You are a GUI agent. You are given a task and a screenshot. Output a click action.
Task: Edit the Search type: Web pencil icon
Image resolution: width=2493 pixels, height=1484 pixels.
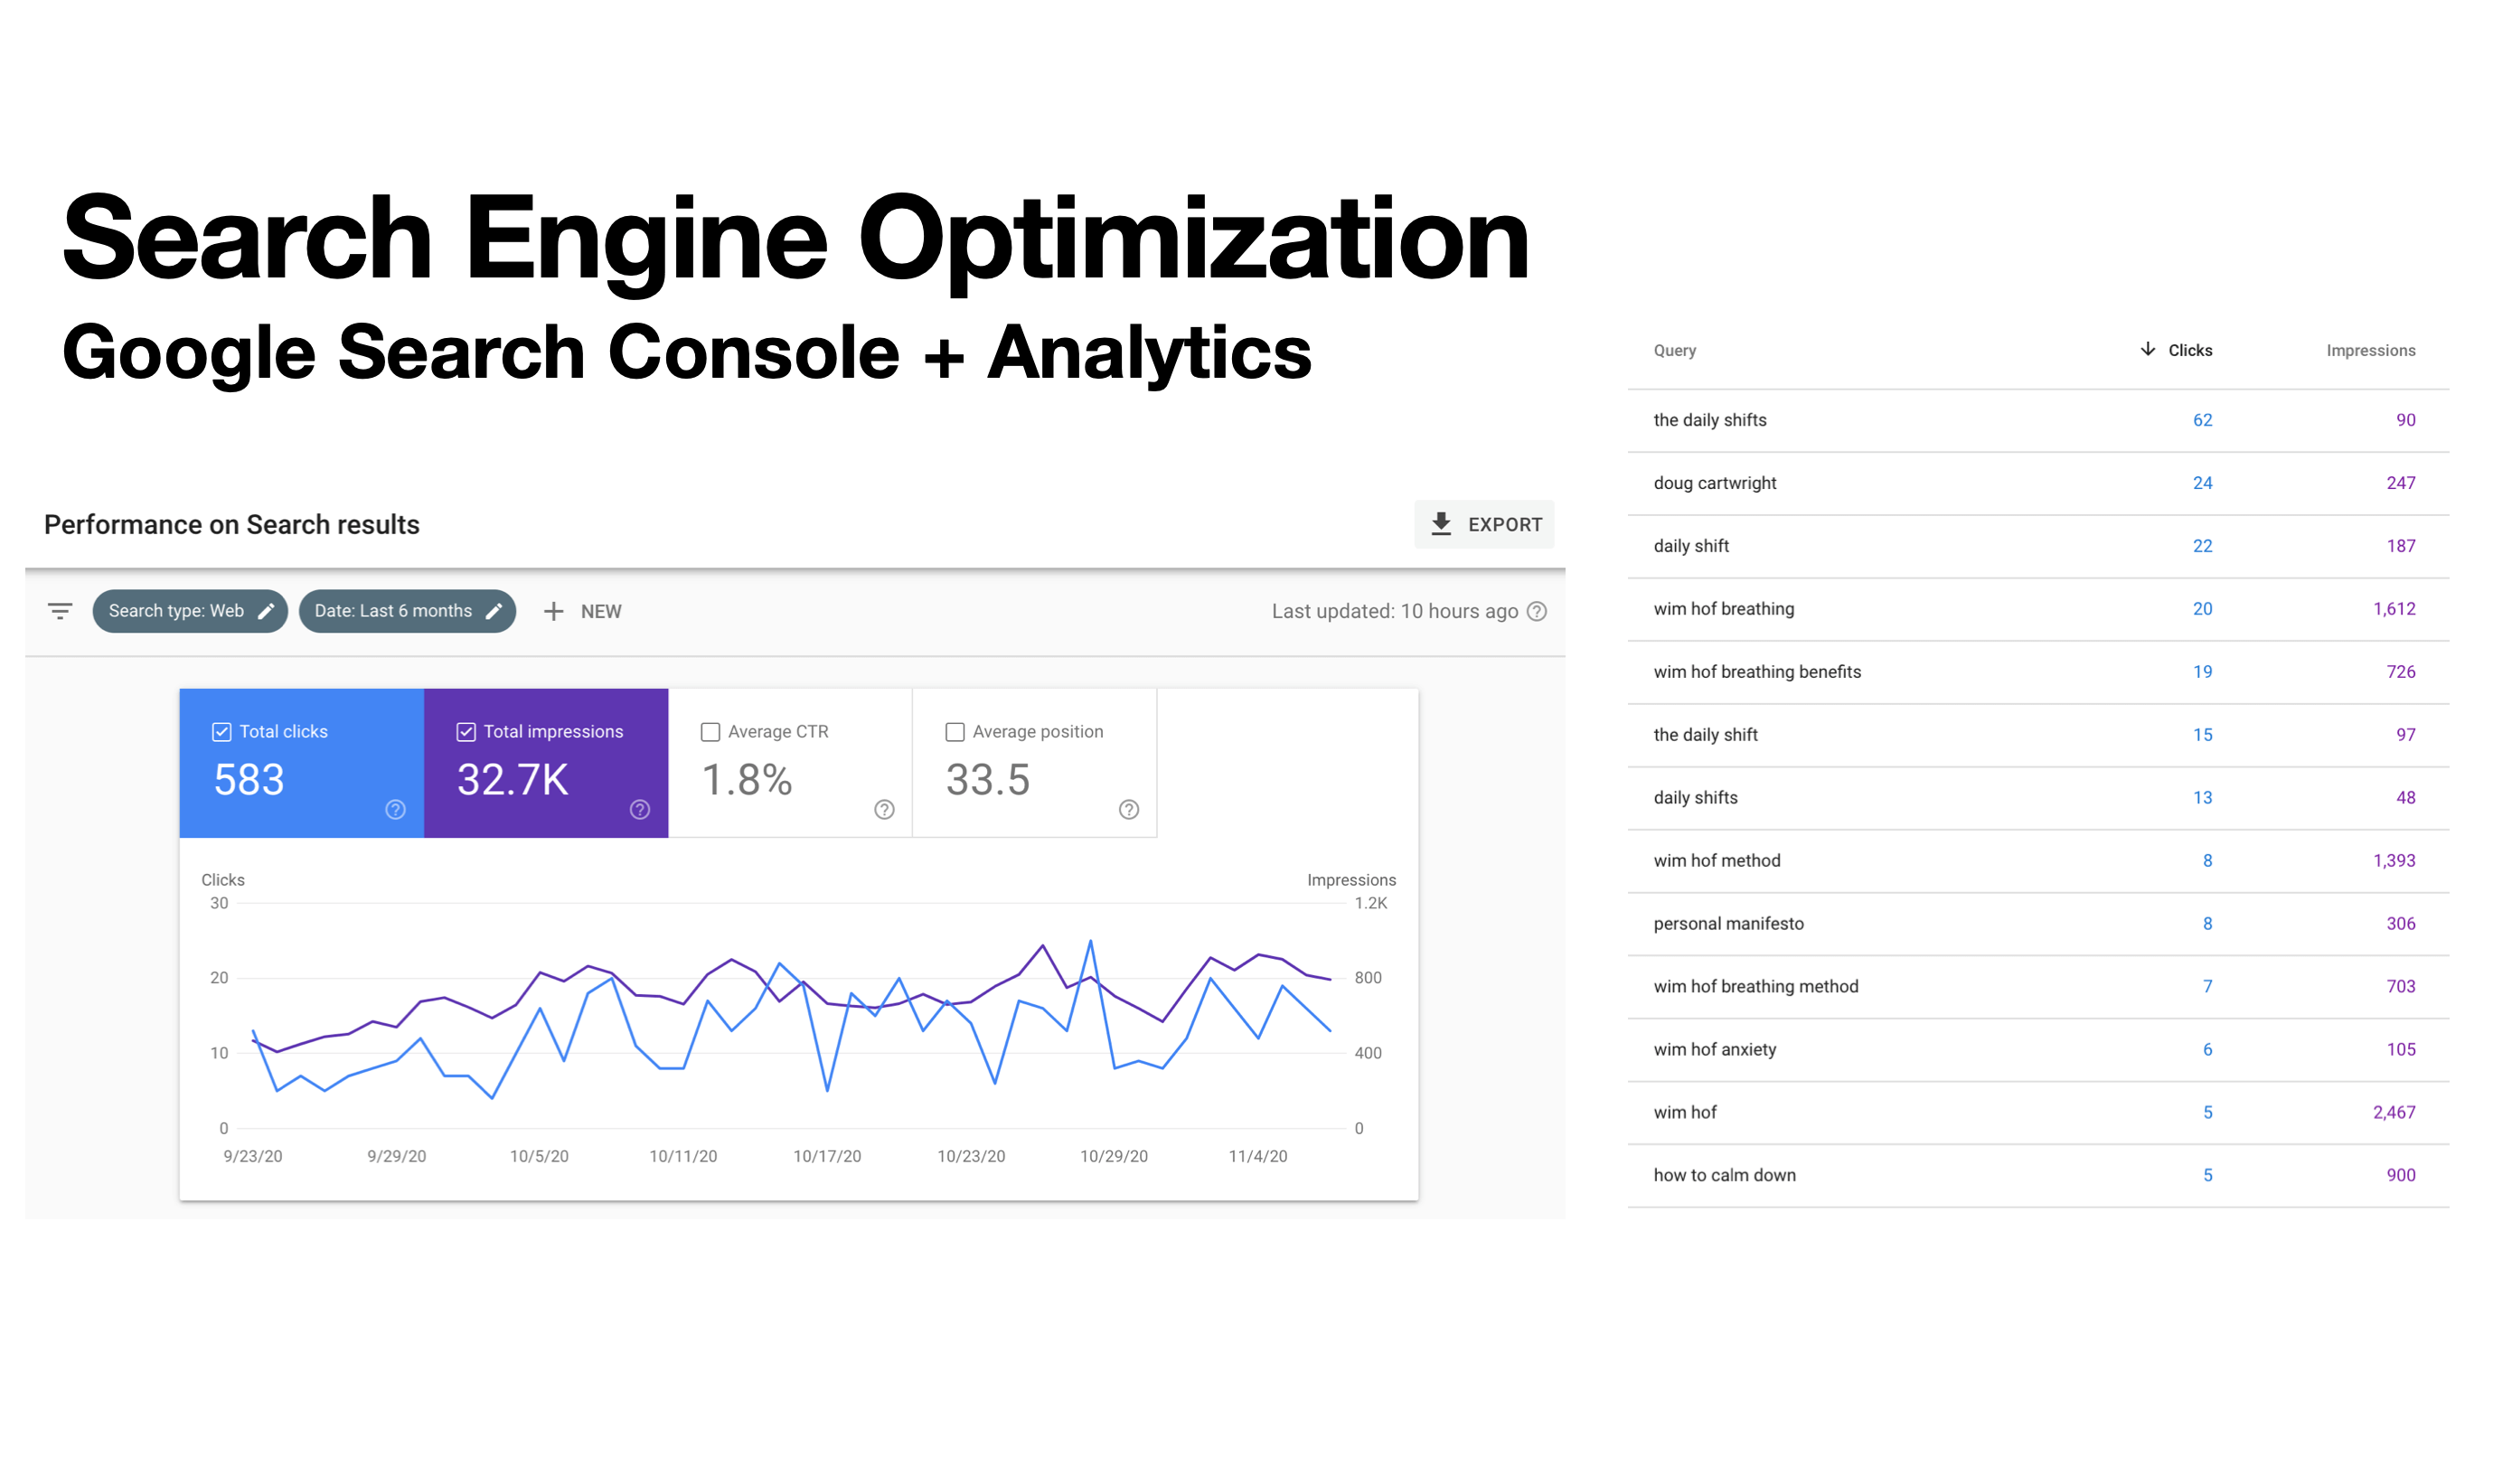tap(265, 611)
